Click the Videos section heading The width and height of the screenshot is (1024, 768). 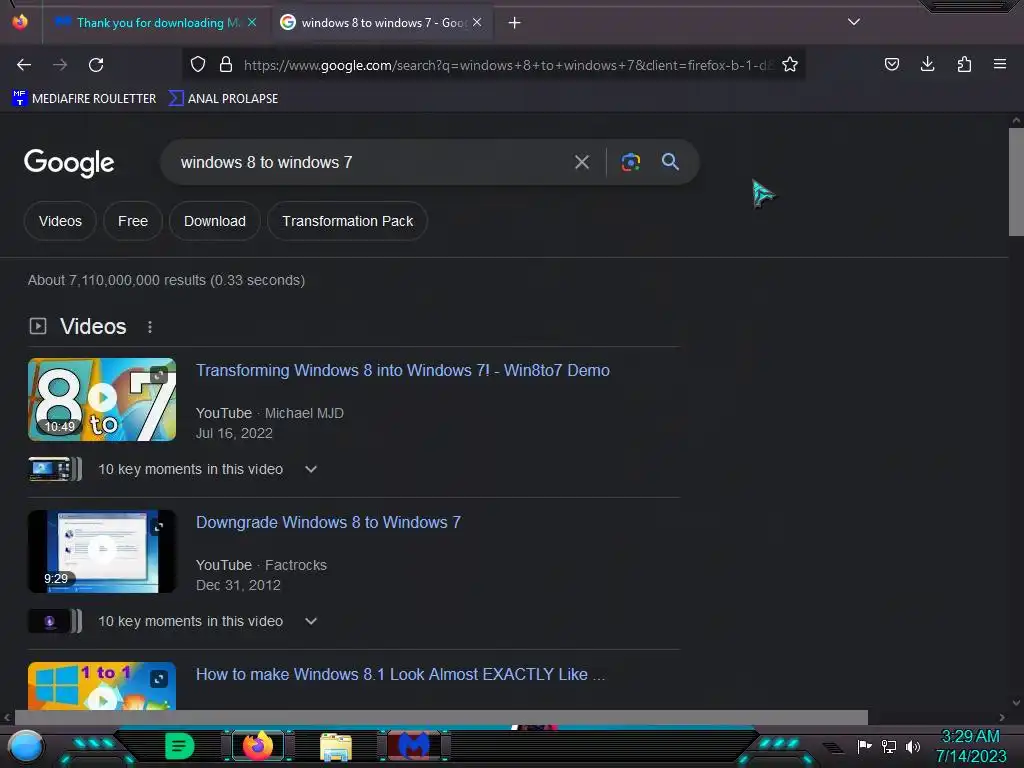[93, 327]
